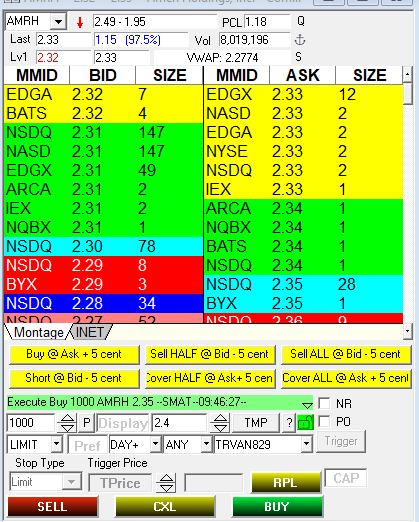Click the IEX 2.33 ask row

coord(303,189)
